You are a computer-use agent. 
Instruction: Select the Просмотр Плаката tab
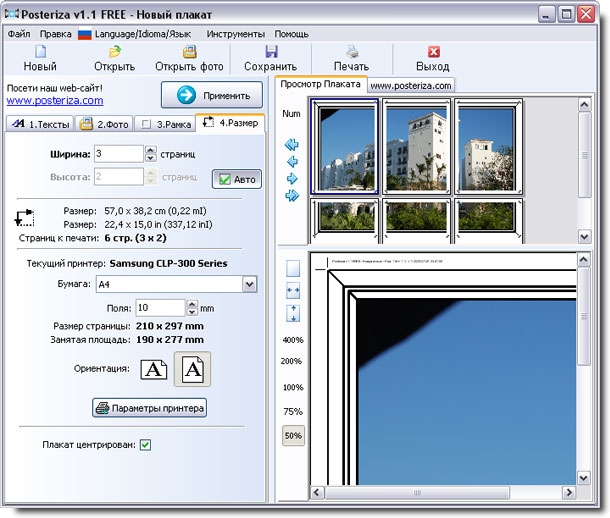point(321,84)
